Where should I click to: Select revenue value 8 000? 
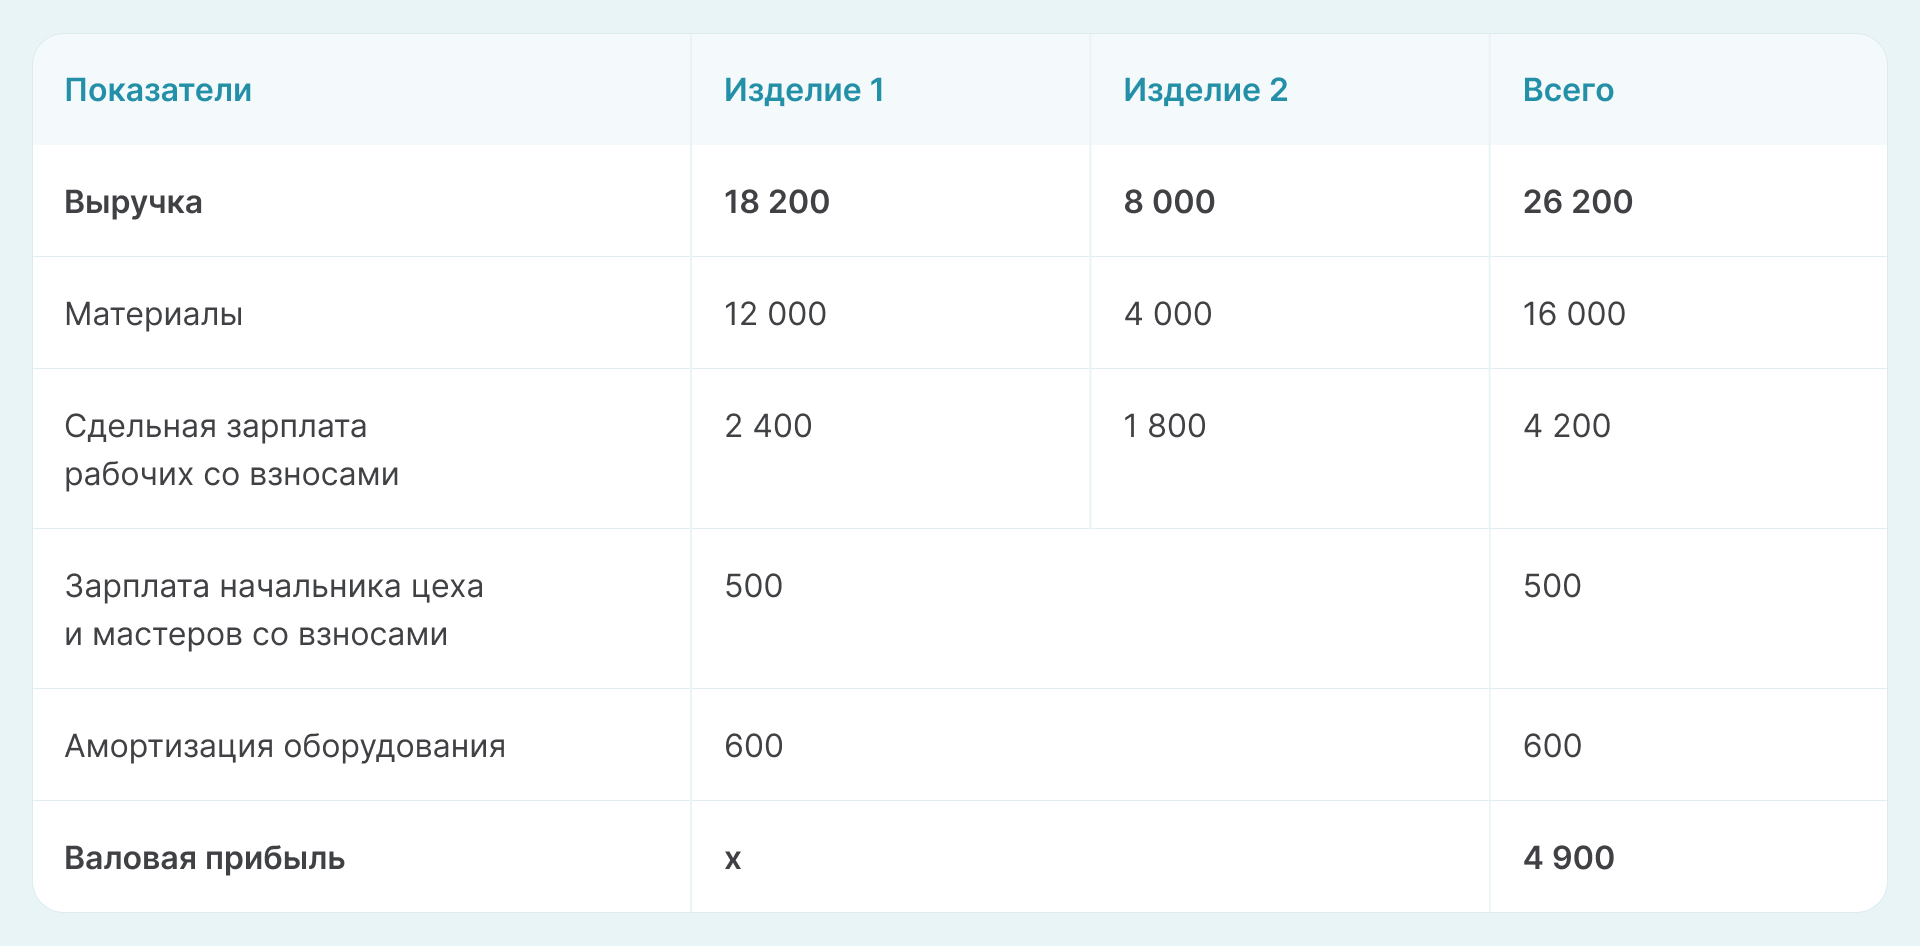pos(1169,202)
